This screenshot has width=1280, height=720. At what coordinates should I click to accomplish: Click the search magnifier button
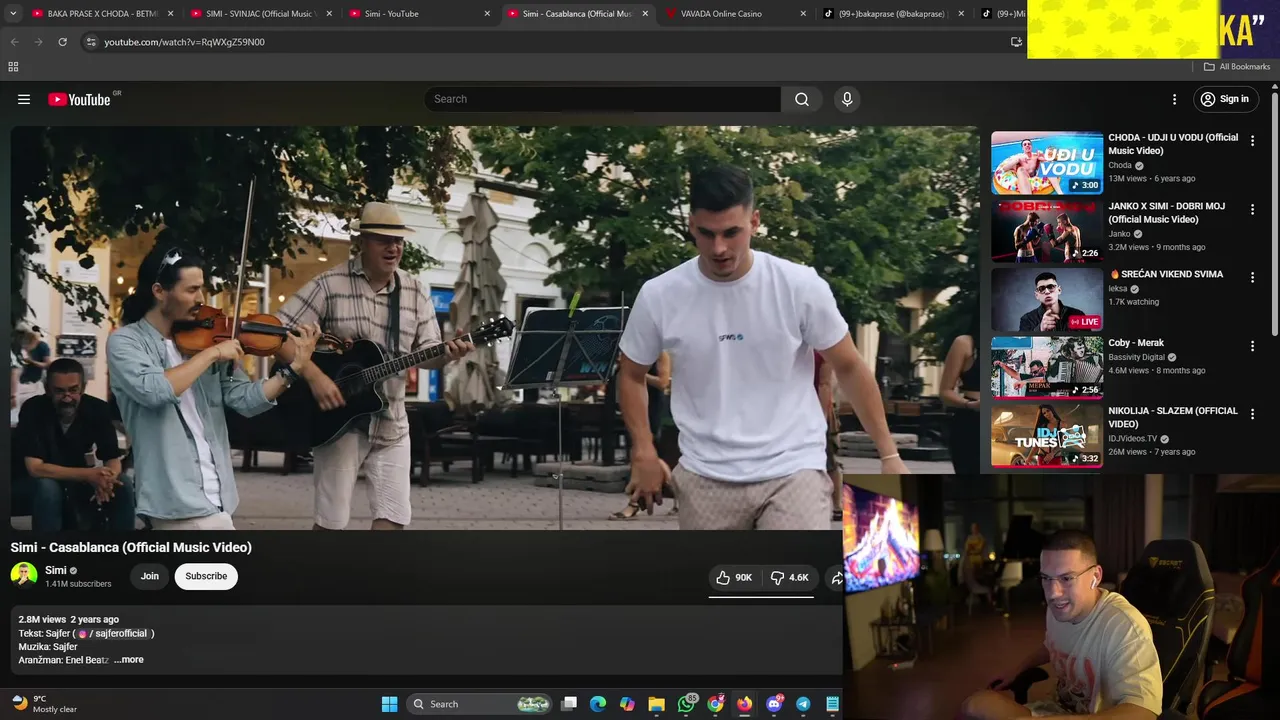802,99
